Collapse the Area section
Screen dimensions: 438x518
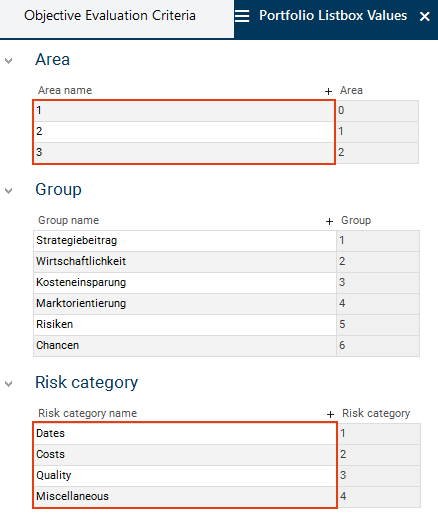(9, 61)
